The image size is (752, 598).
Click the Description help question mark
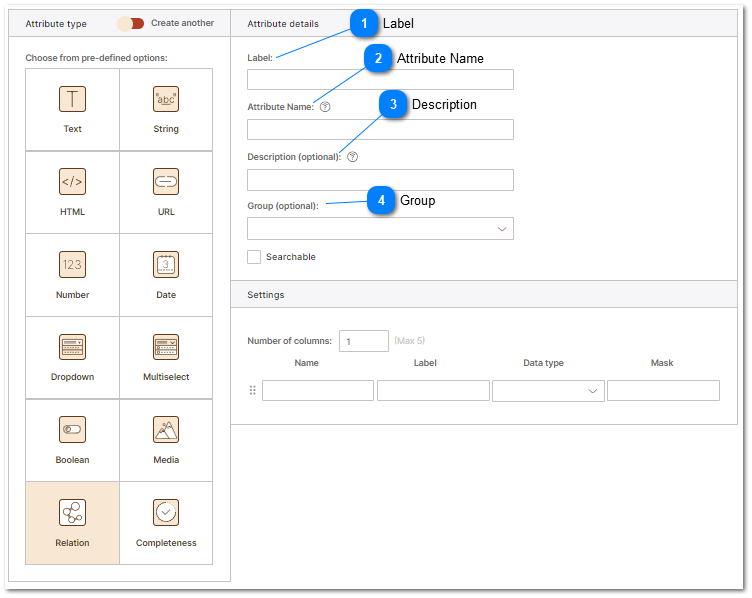[x=352, y=157]
